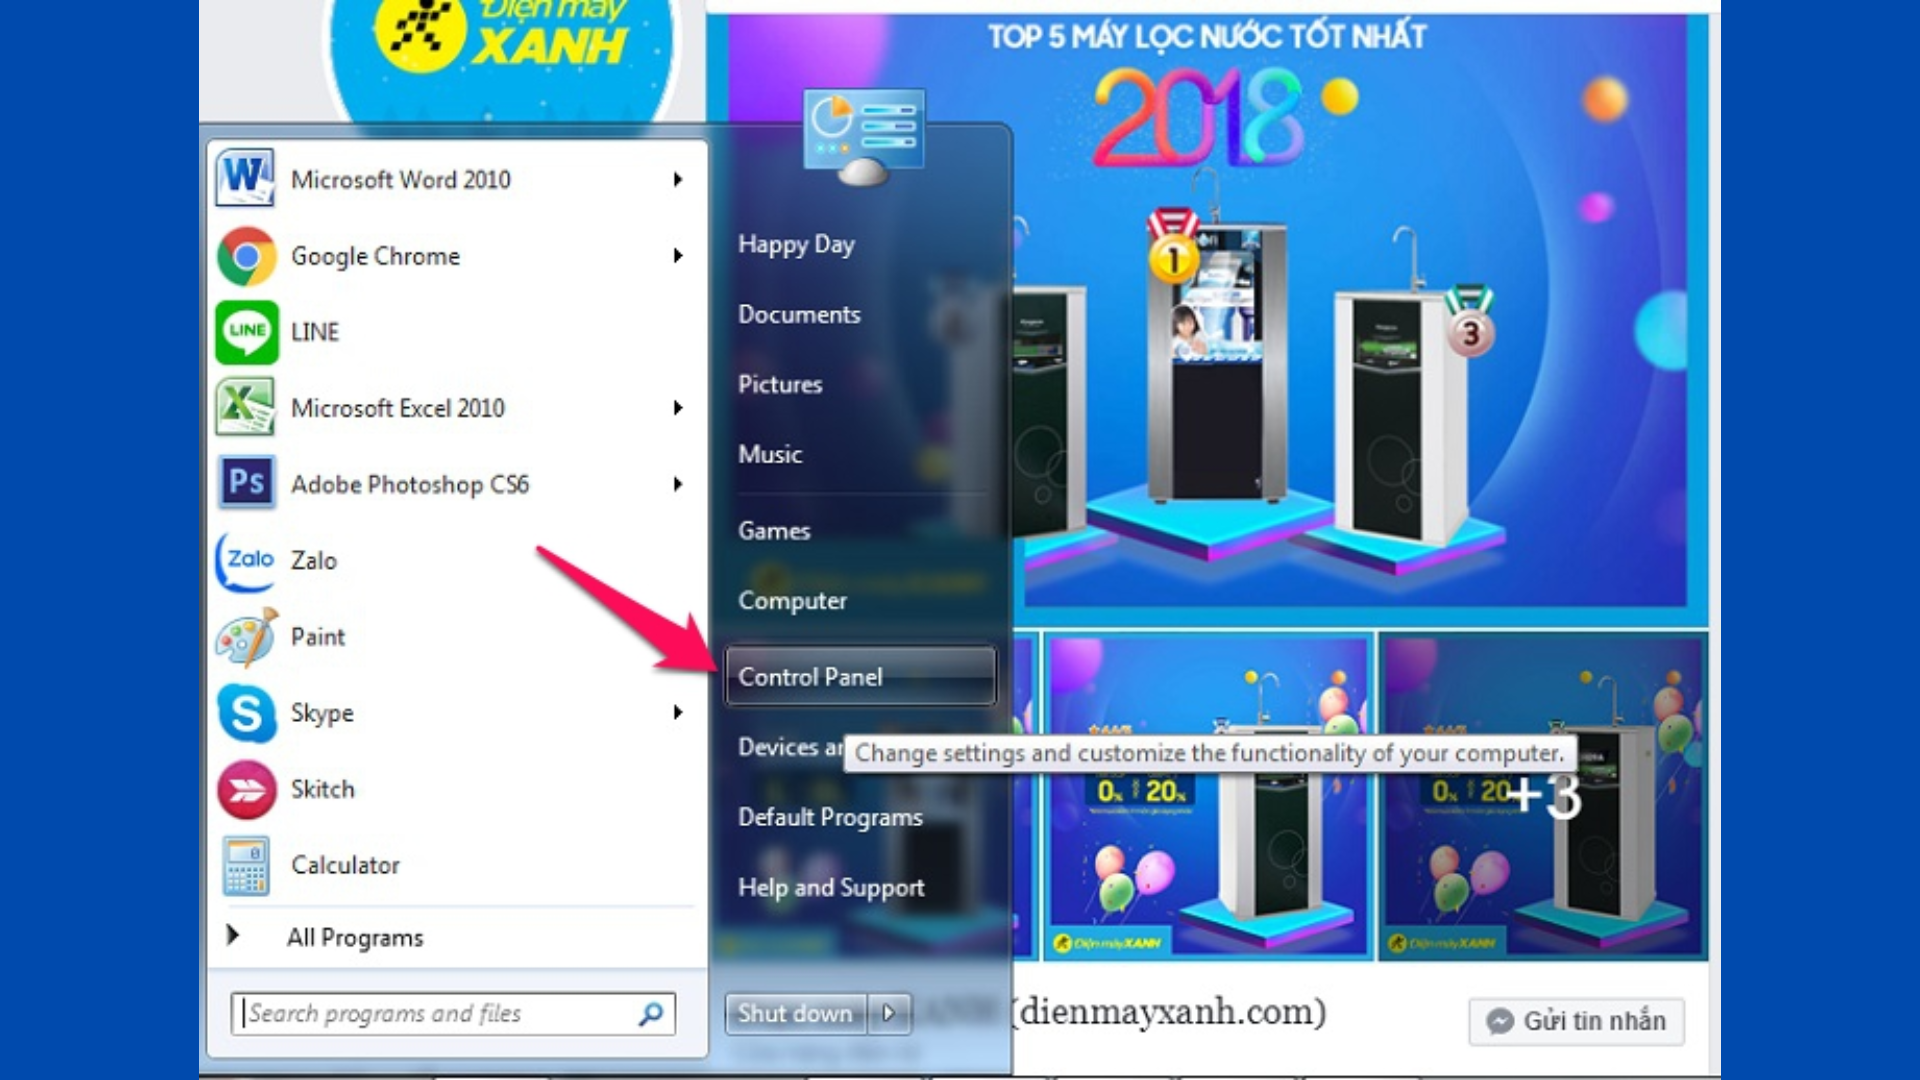Click Documents folder shortcut

coord(800,314)
